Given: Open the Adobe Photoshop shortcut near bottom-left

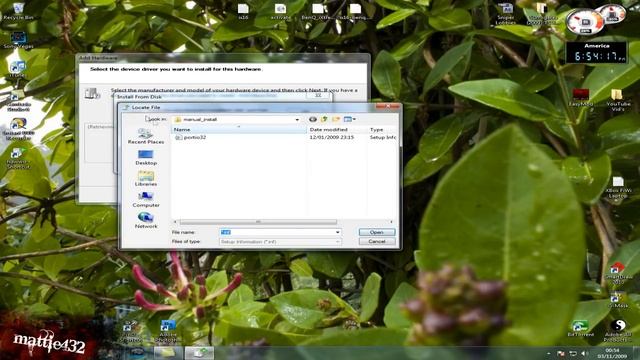Looking at the screenshot, I should click(x=168, y=331).
